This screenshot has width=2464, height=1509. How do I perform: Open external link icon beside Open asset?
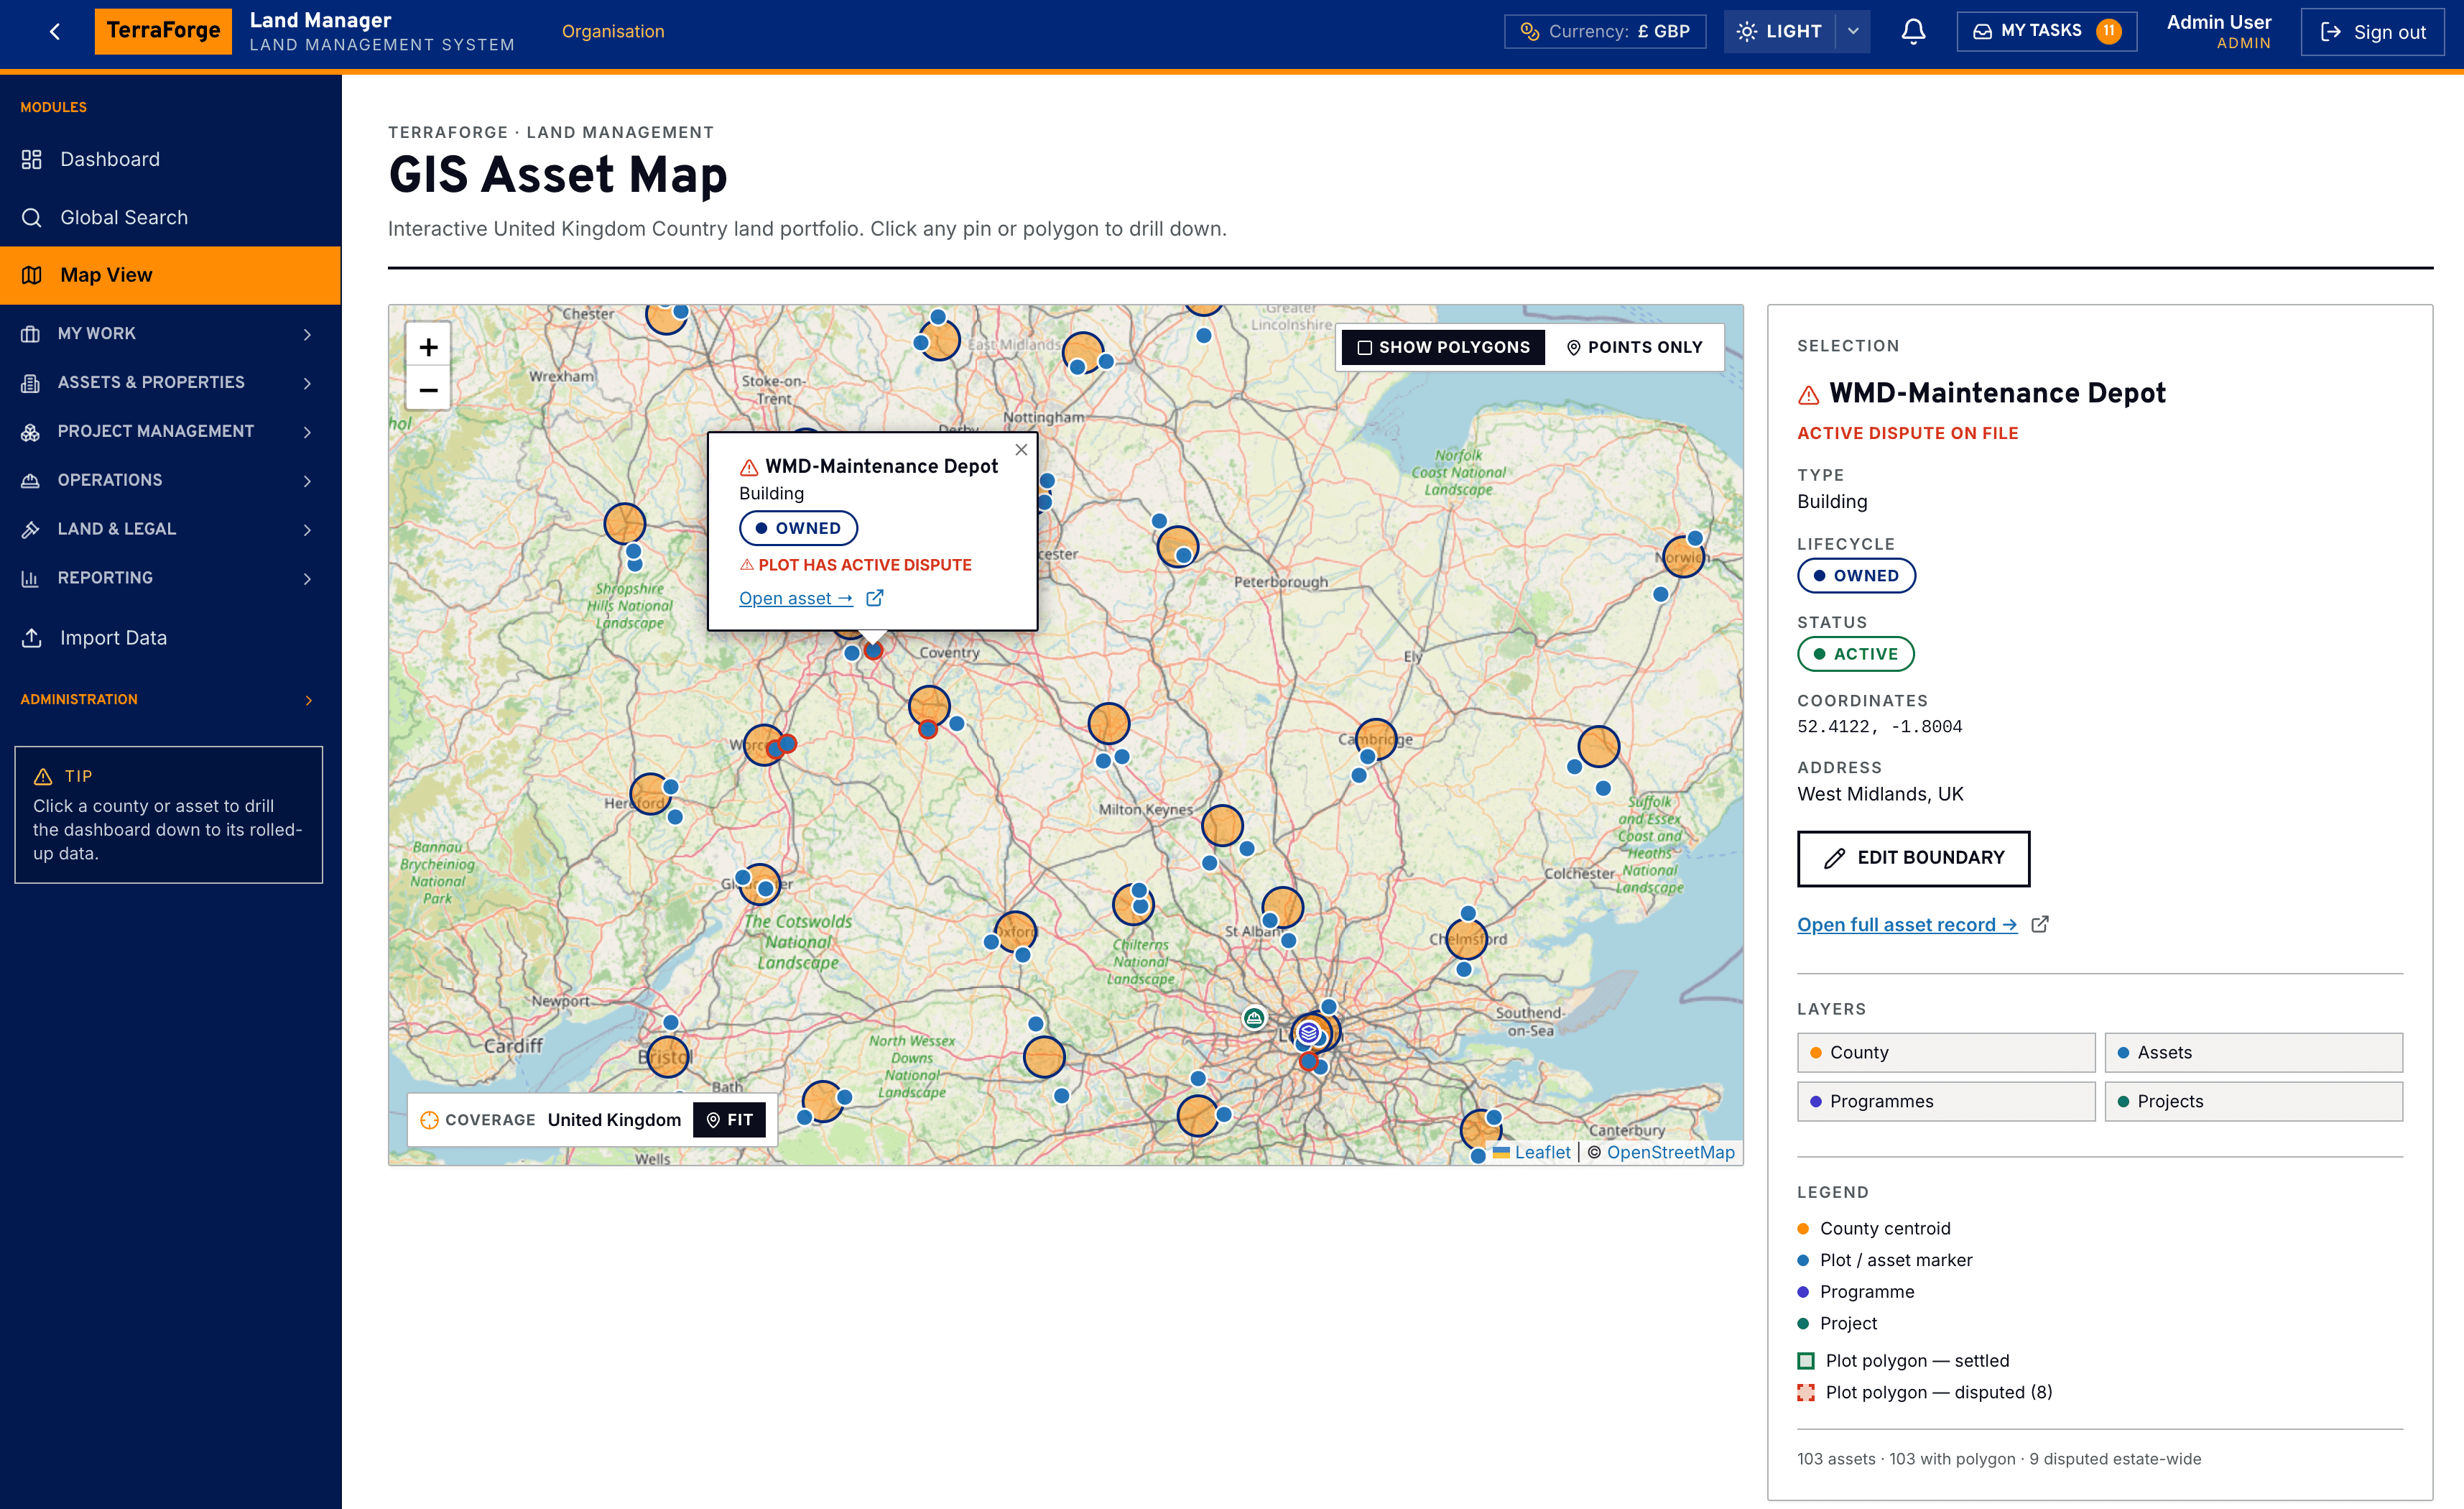click(x=875, y=598)
